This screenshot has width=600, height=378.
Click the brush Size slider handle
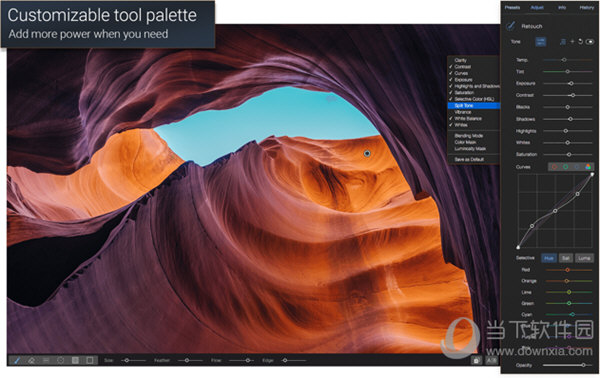[x=127, y=360]
